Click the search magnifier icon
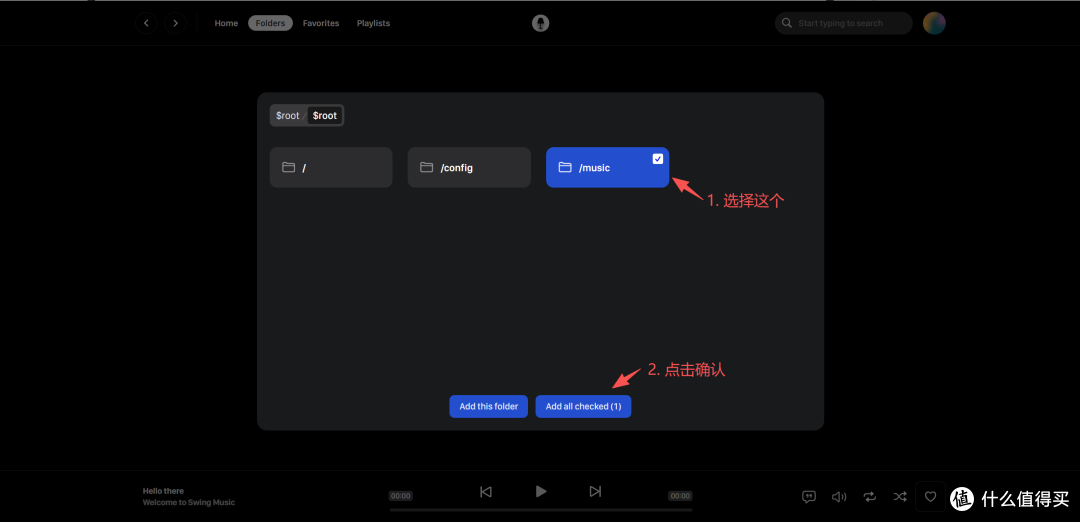Screen dimensions: 1080x522 (x=787, y=23)
